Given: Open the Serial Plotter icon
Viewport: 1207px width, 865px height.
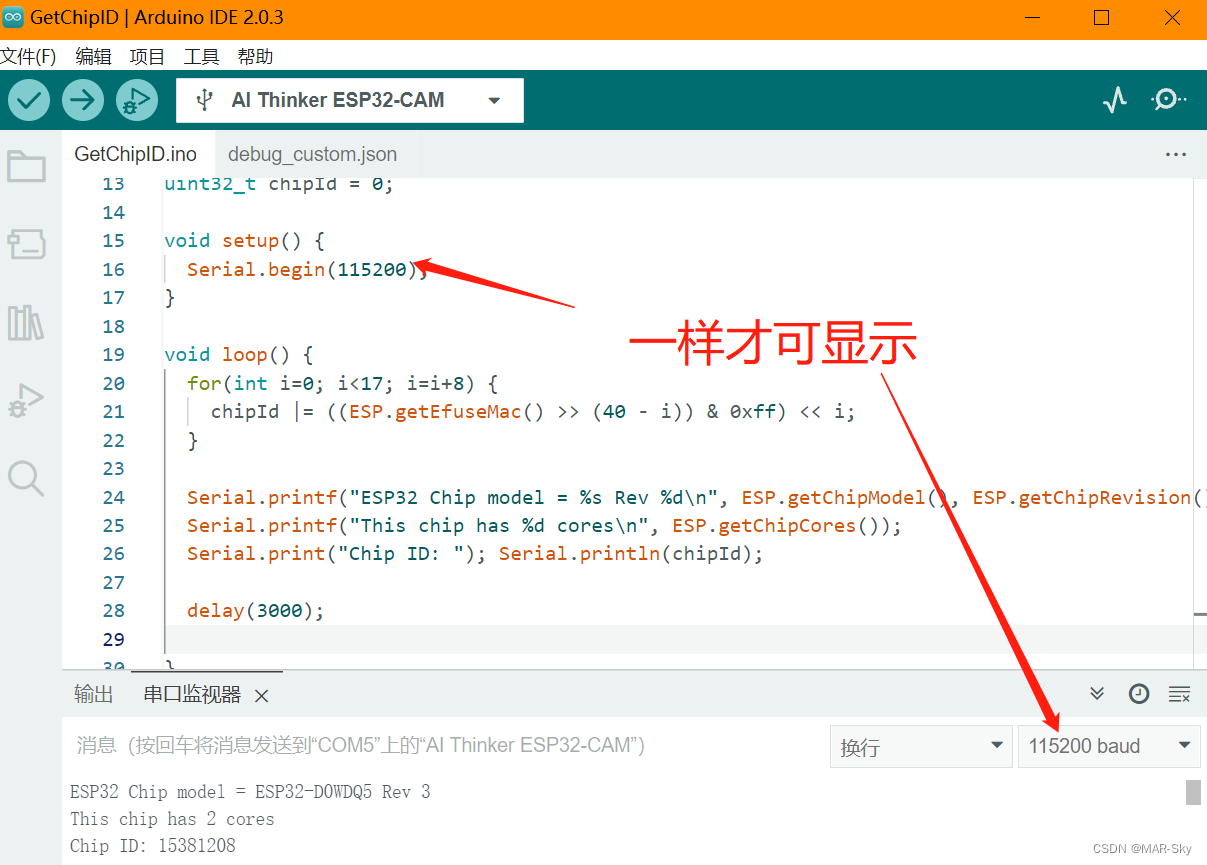Looking at the screenshot, I should coord(1115,100).
